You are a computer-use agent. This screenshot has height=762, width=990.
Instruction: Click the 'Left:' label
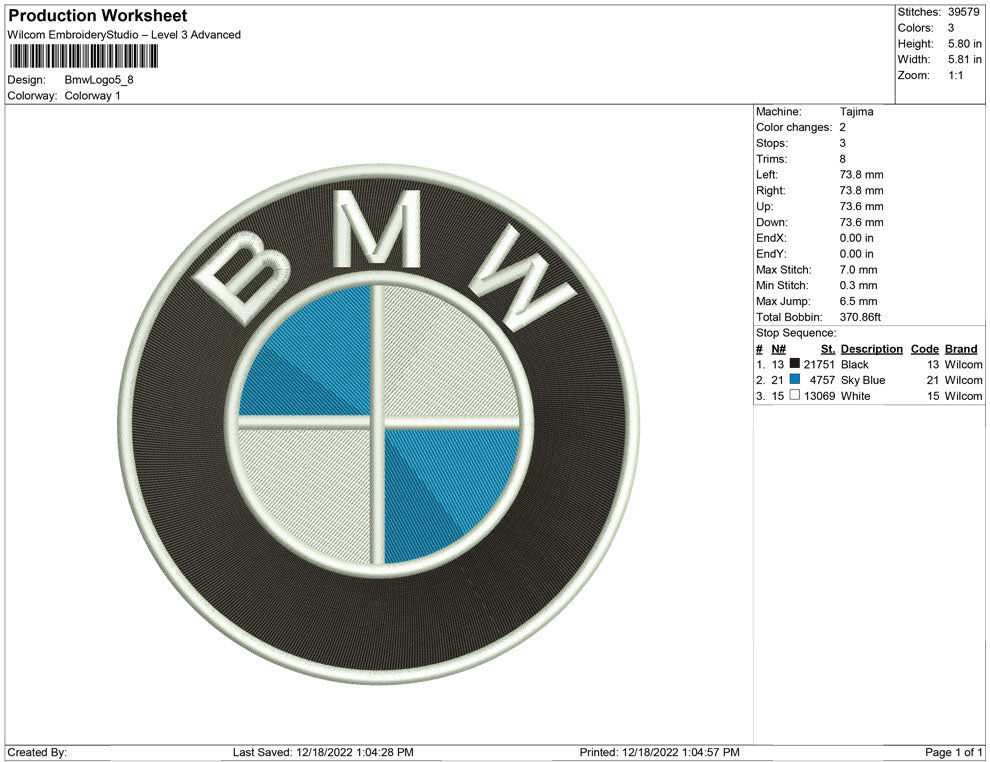coord(766,175)
